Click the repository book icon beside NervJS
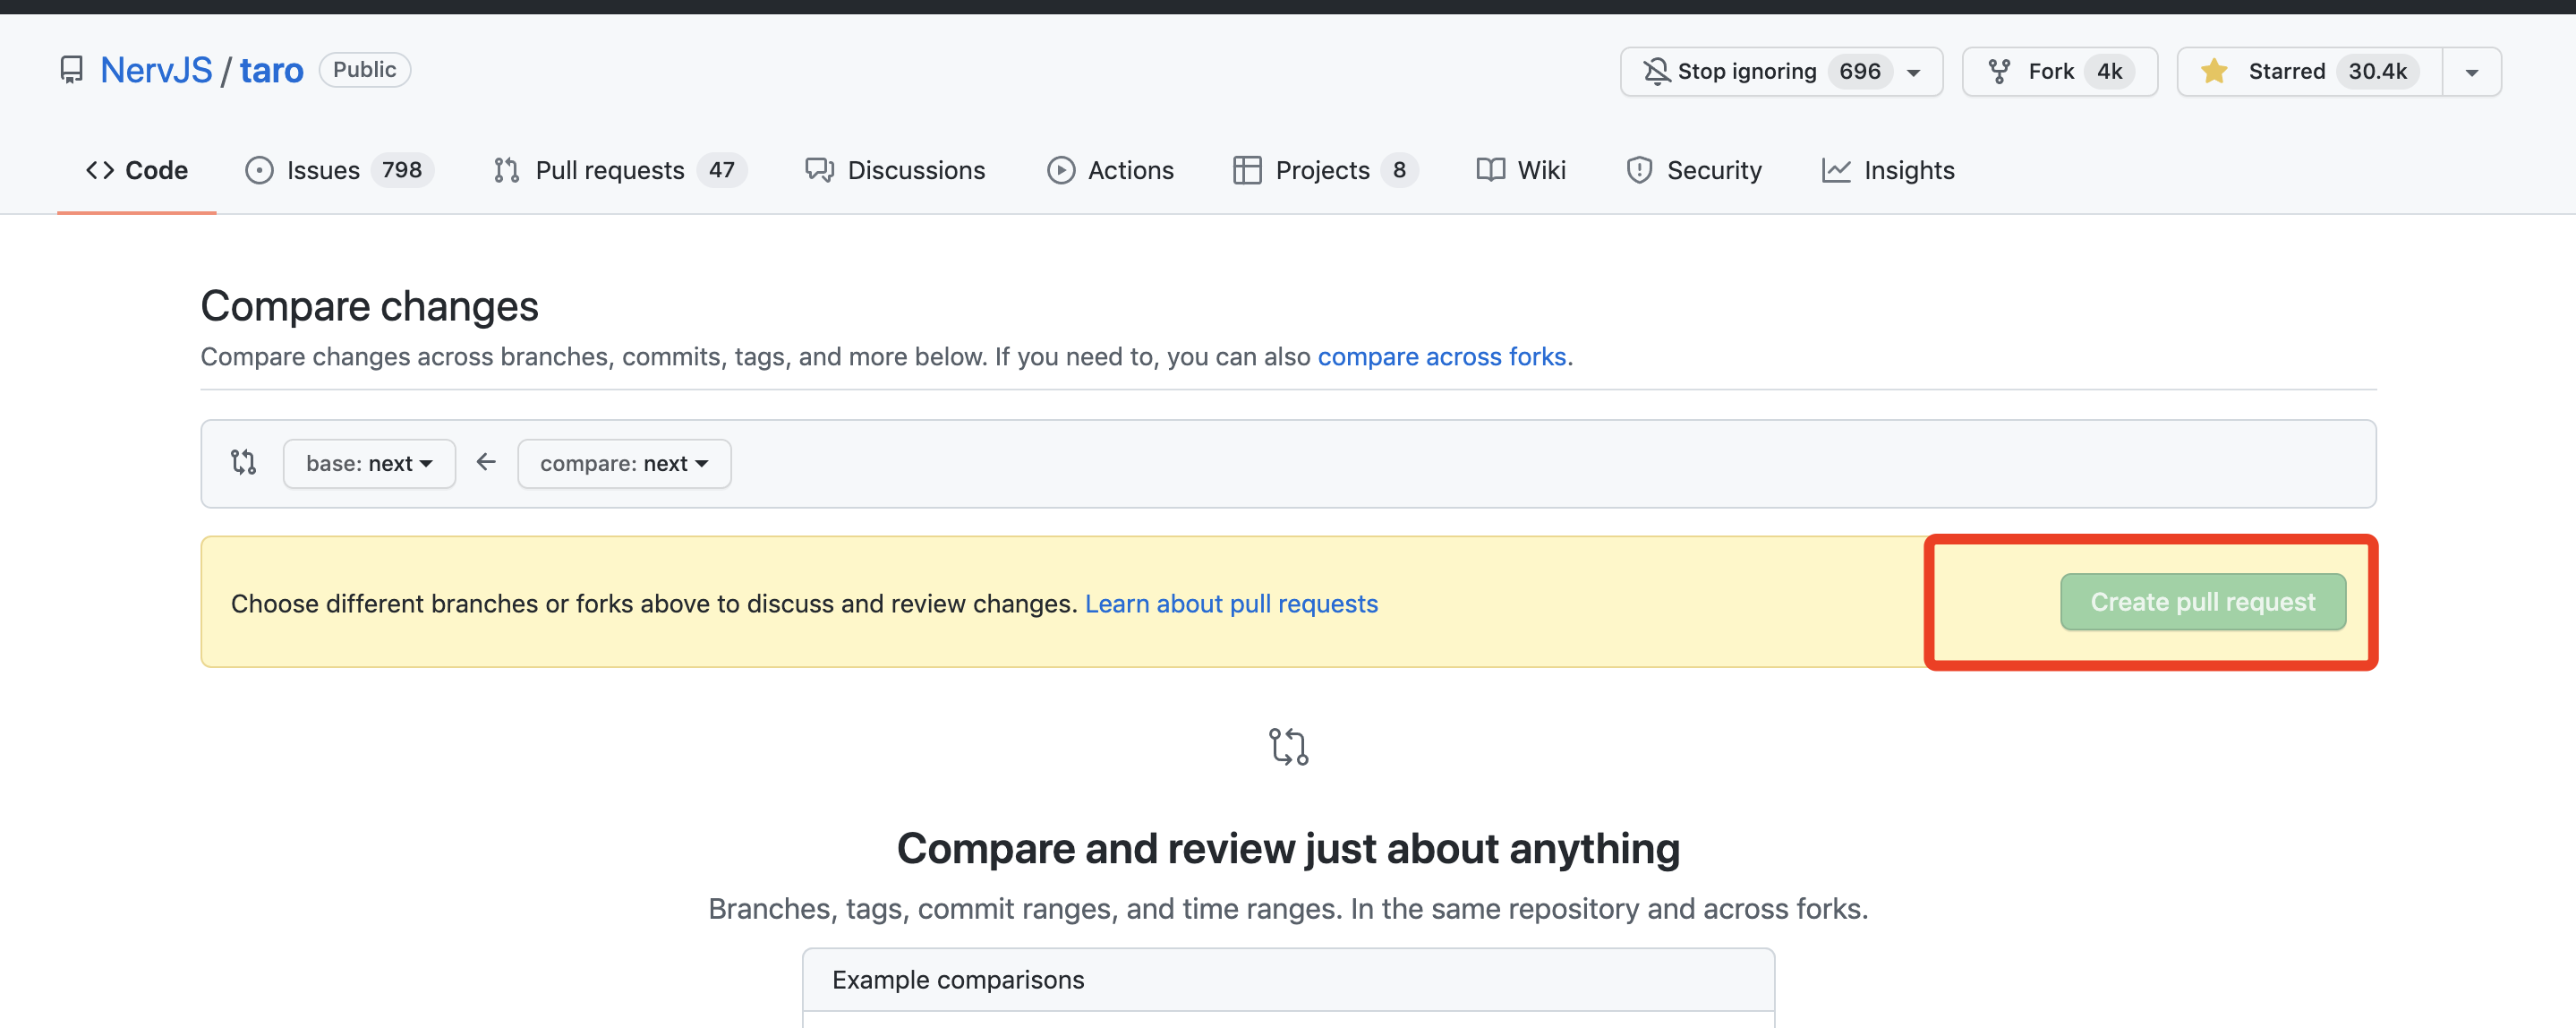This screenshot has width=2576, height=1028. pyautogui.click(x=71, y=70)
